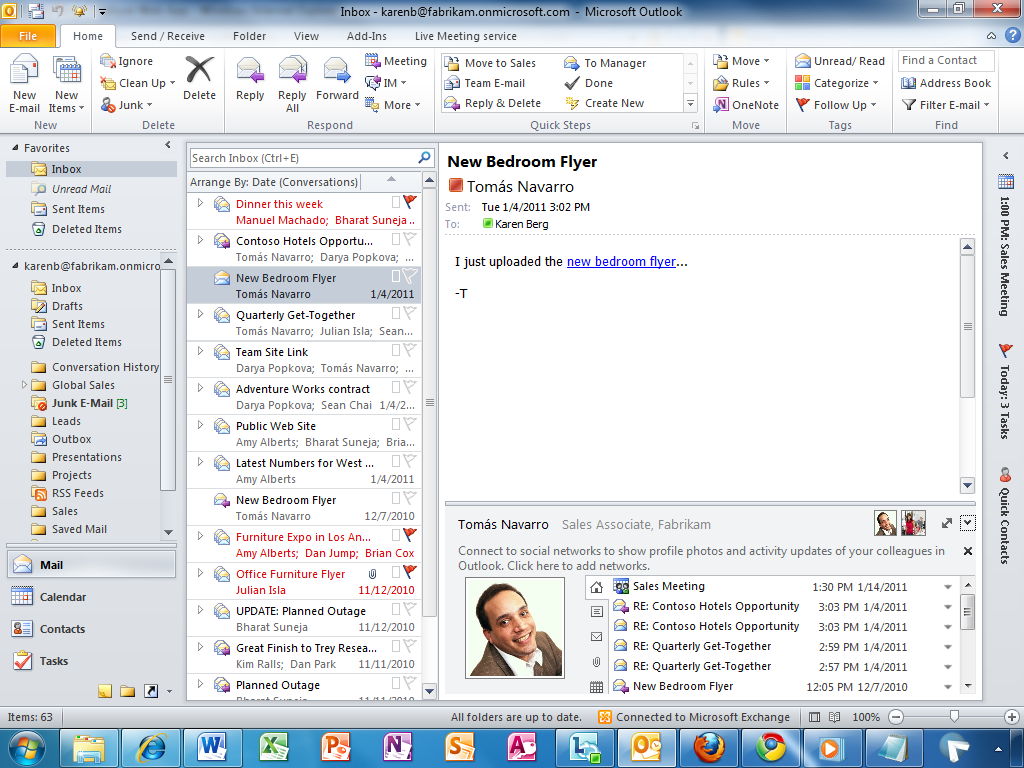
Task: Open the Follow Up flag menu
Action: pyautogui.click(x=836, y=104)
